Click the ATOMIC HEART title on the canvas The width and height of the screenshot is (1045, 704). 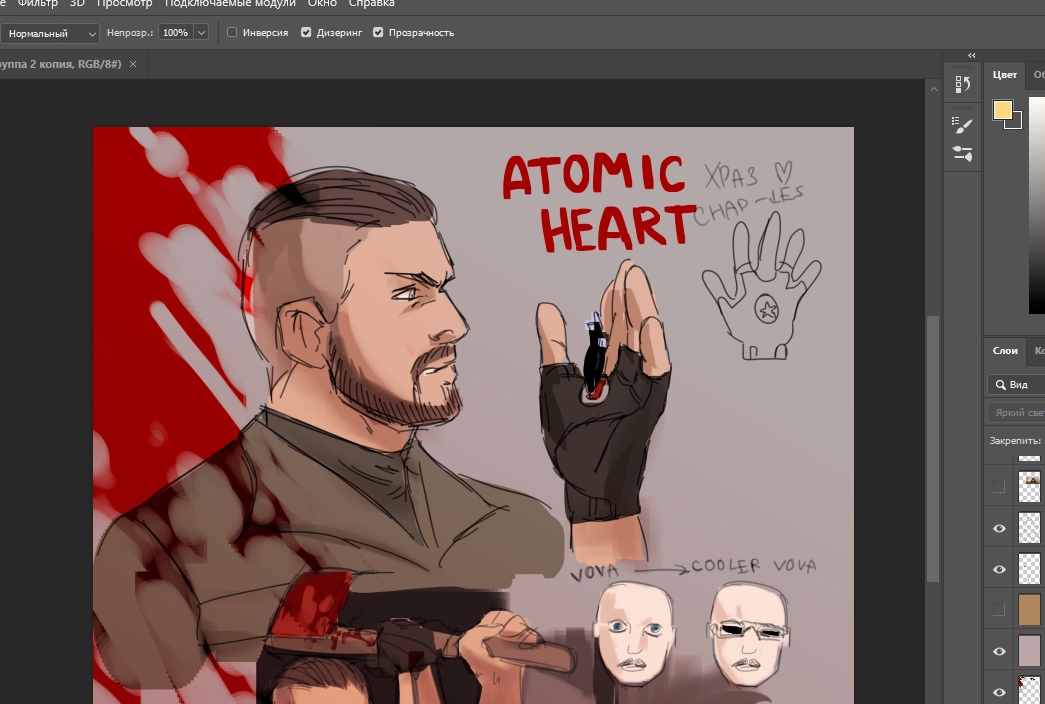pos(598,201)
